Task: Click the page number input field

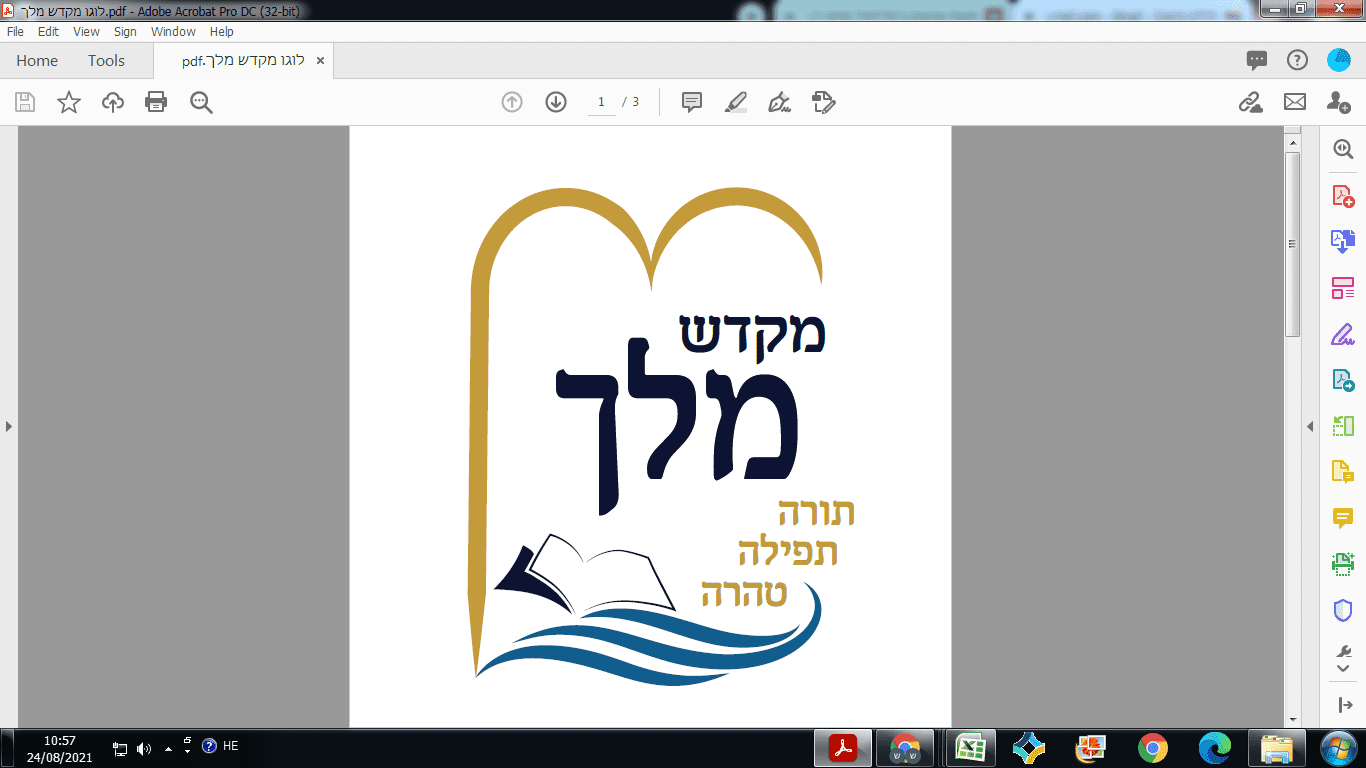Action: coord(601,102)
